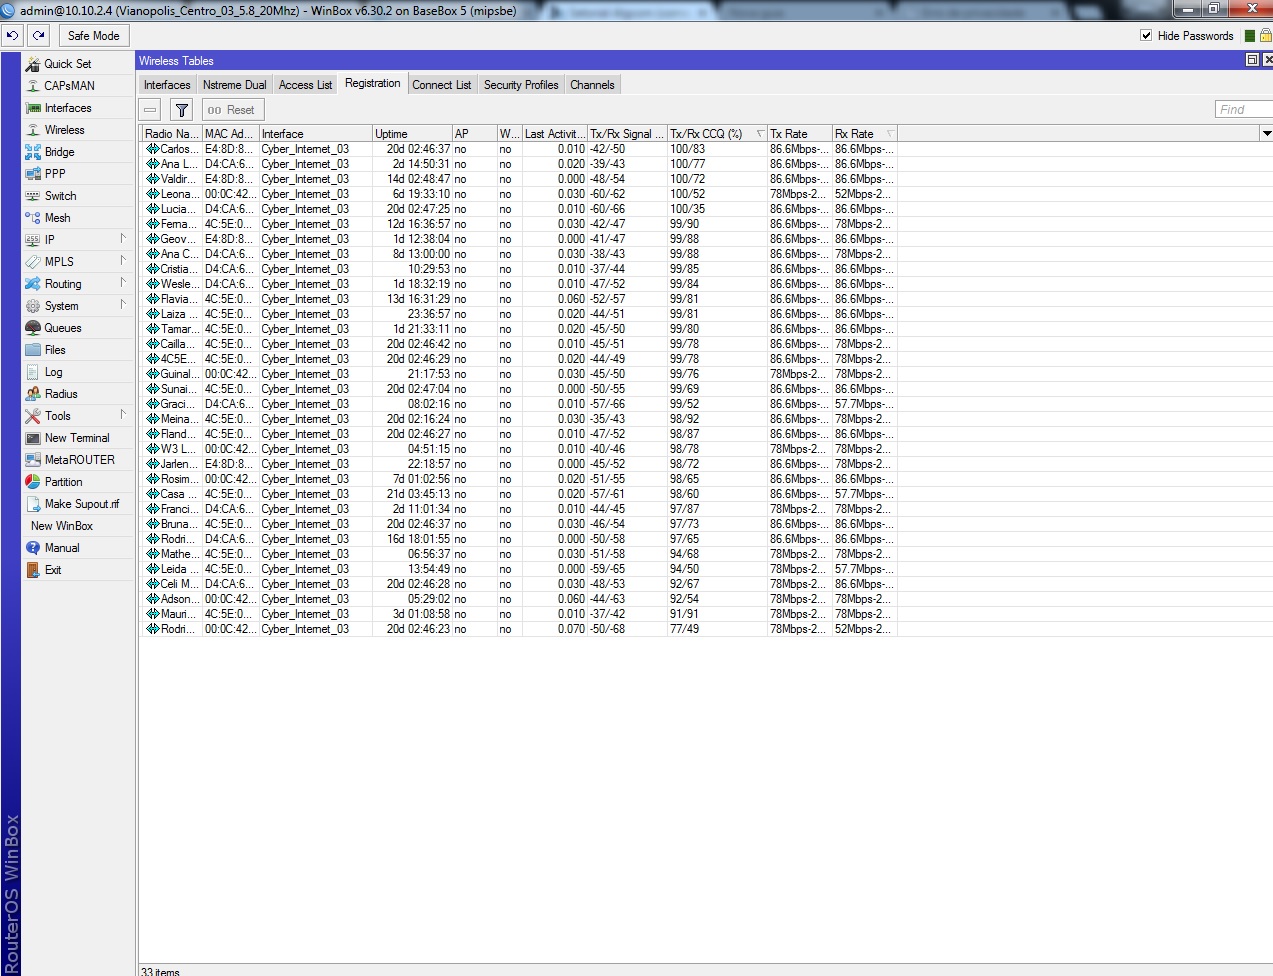
Task: Click the padlock icon at top right
Action: 1265,35
